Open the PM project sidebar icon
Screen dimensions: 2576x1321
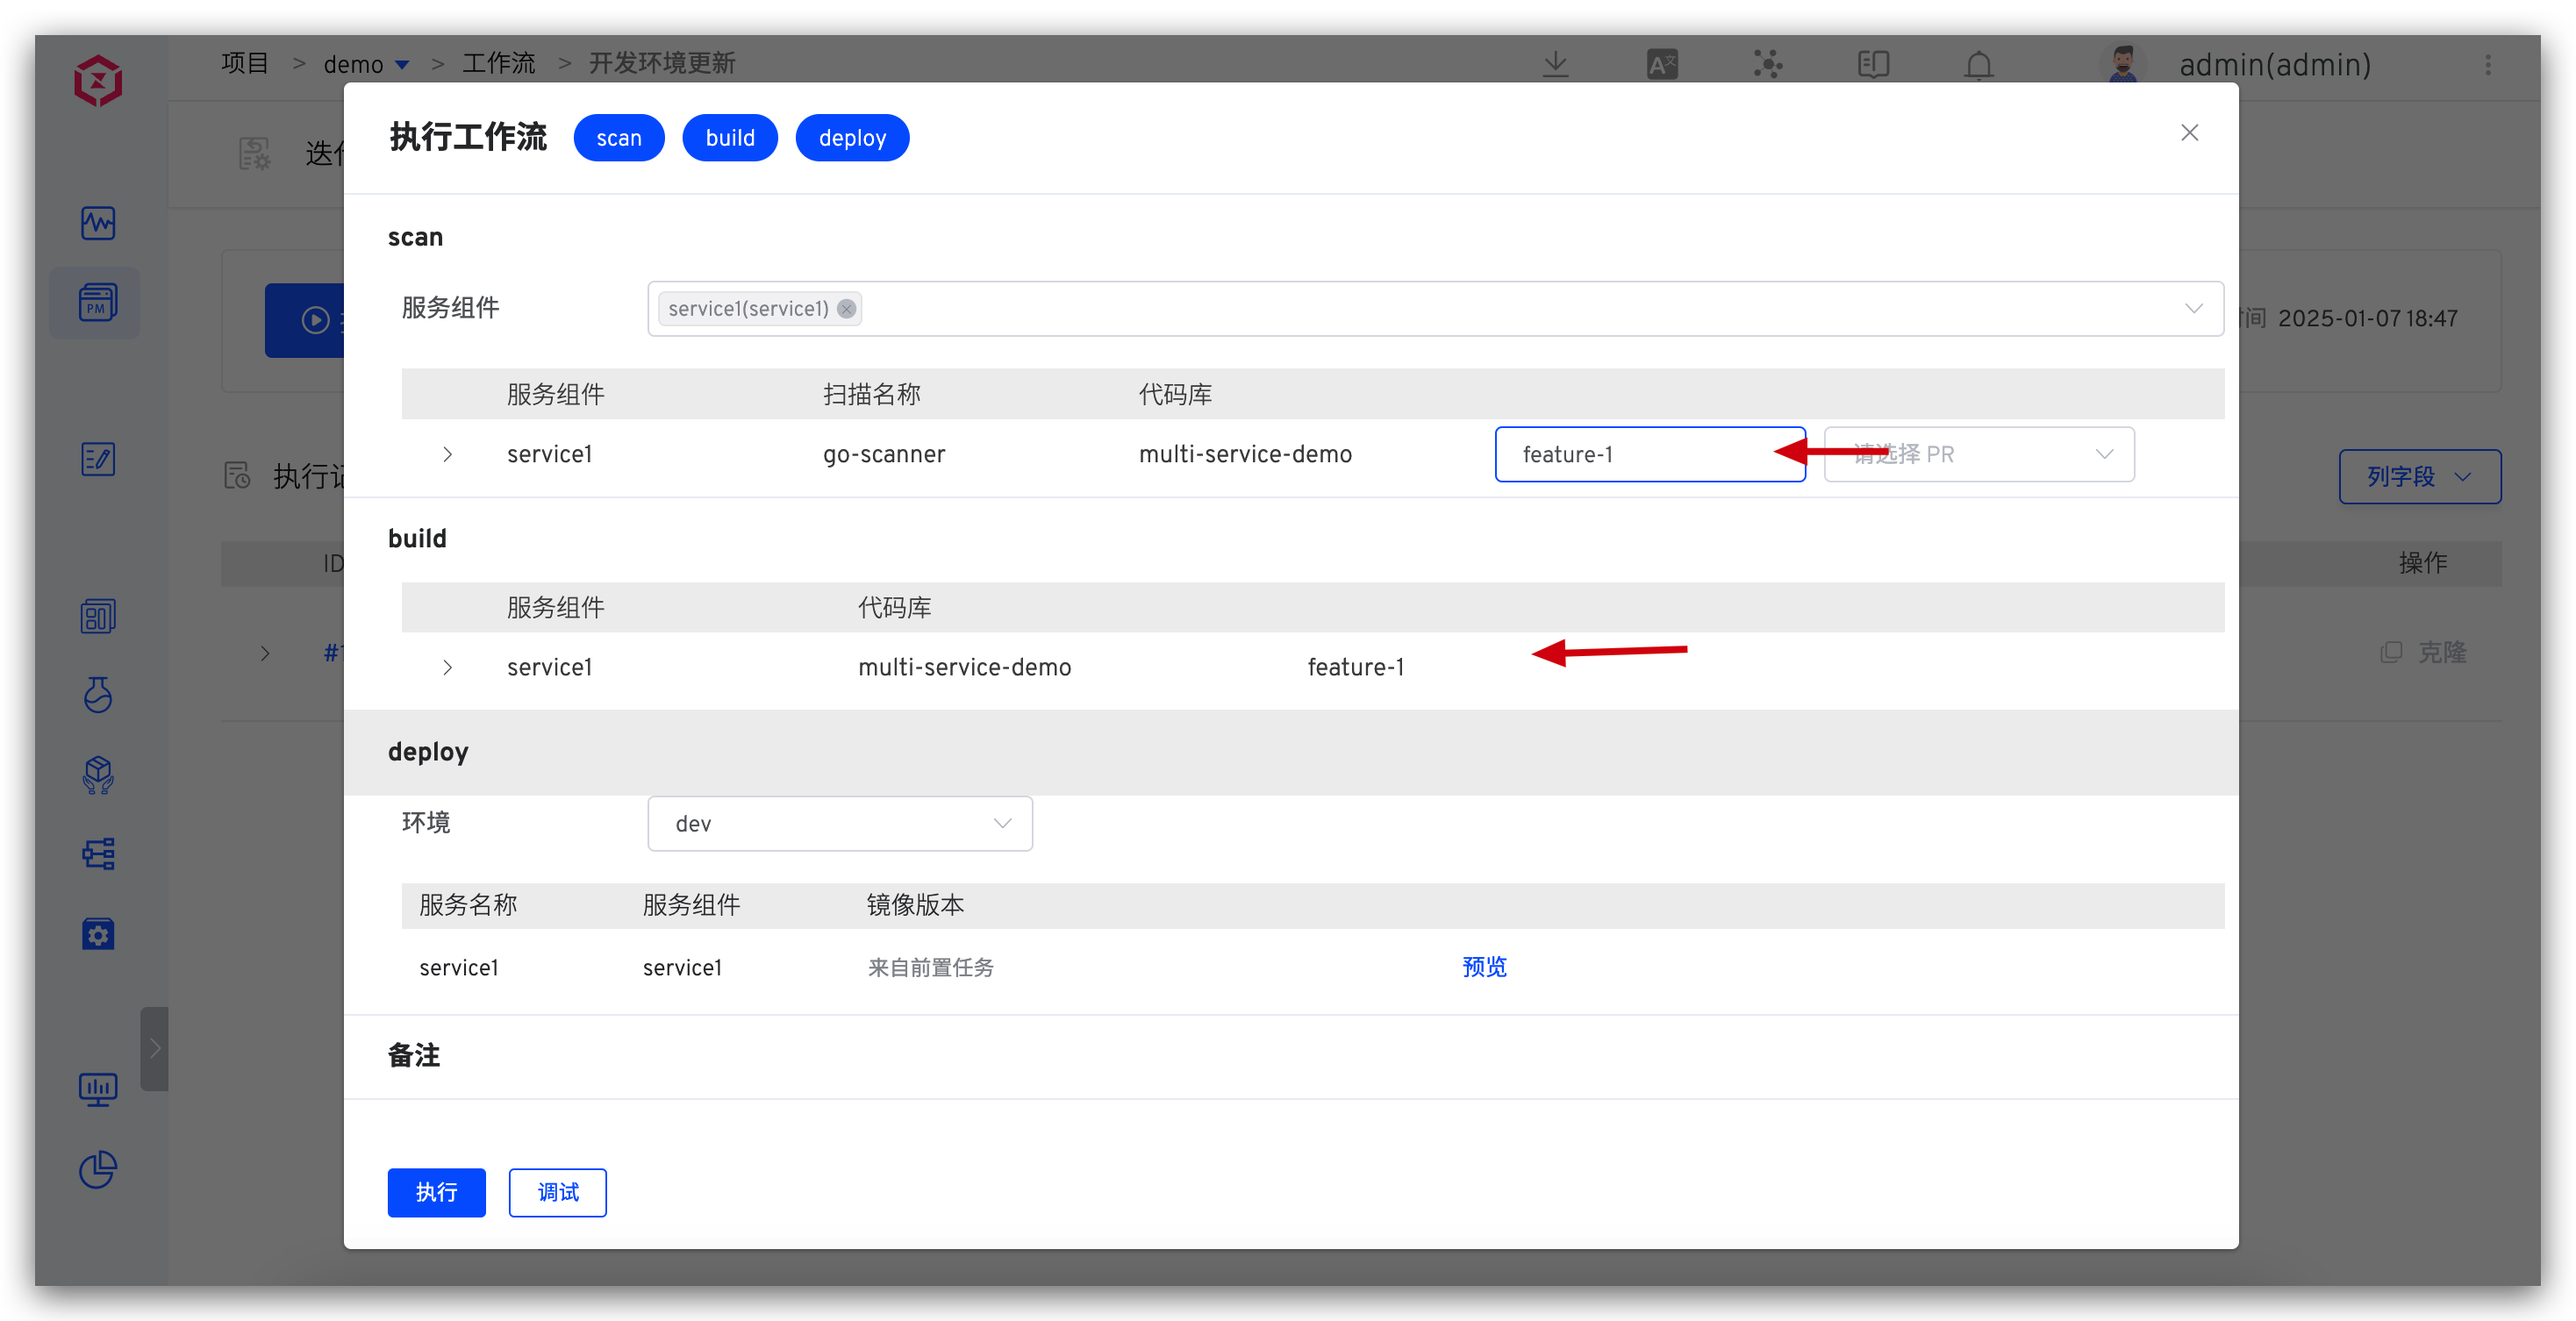pos(98,302)
